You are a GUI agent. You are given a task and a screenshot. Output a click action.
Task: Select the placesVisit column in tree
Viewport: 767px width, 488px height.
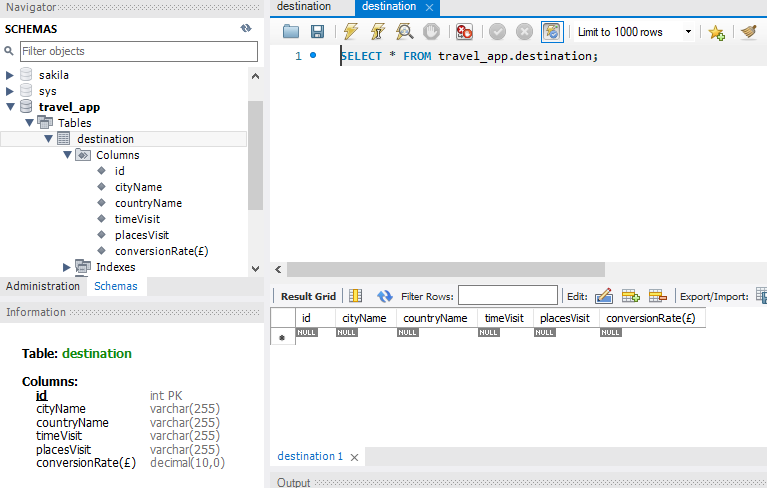coord(142,235)
